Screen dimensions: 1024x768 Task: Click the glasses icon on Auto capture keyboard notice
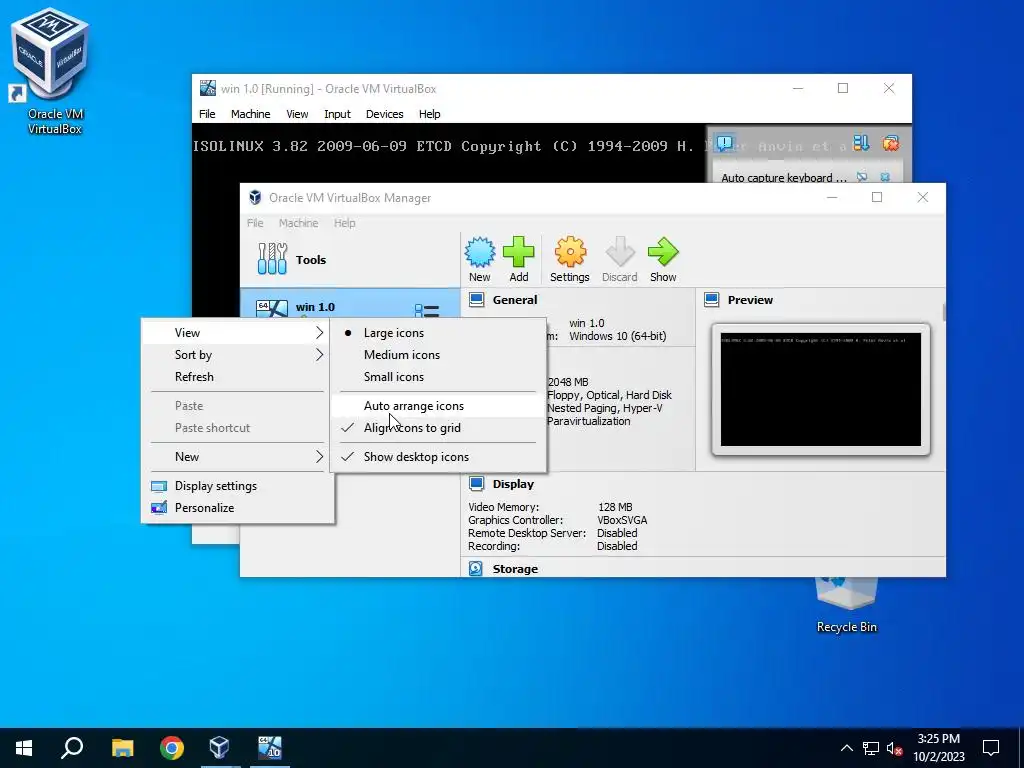pos(862,177)
